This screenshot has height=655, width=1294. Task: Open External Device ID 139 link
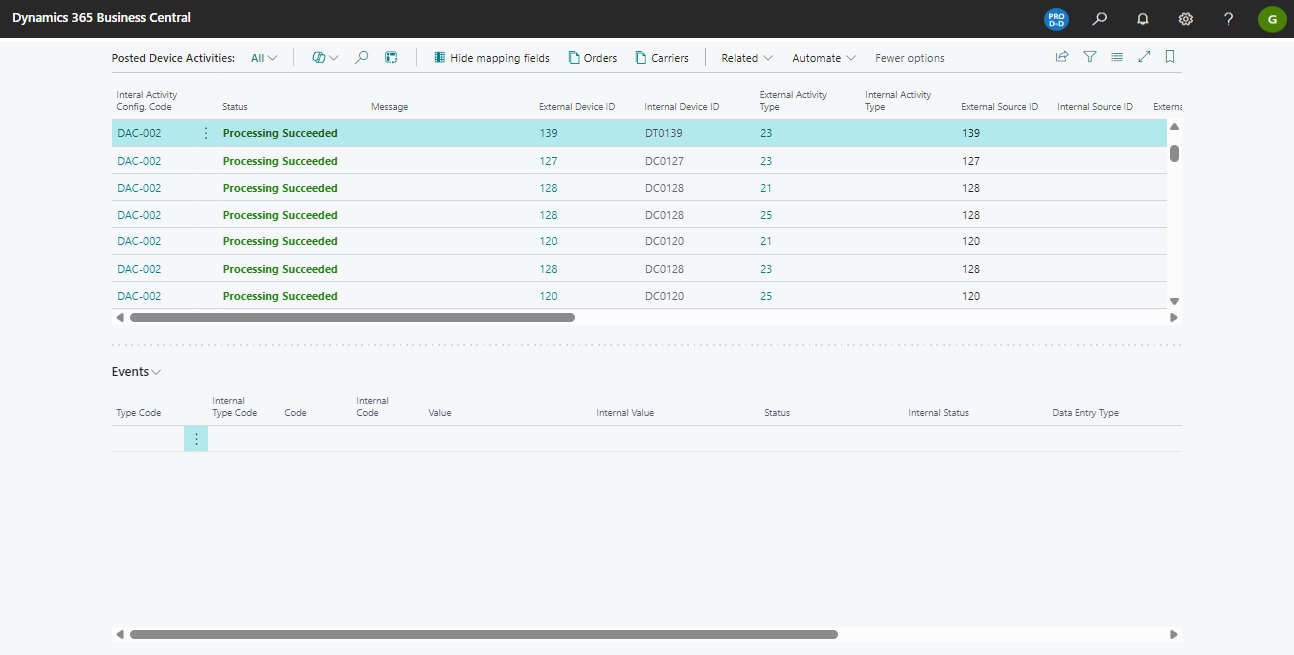(x=548, y=133)
